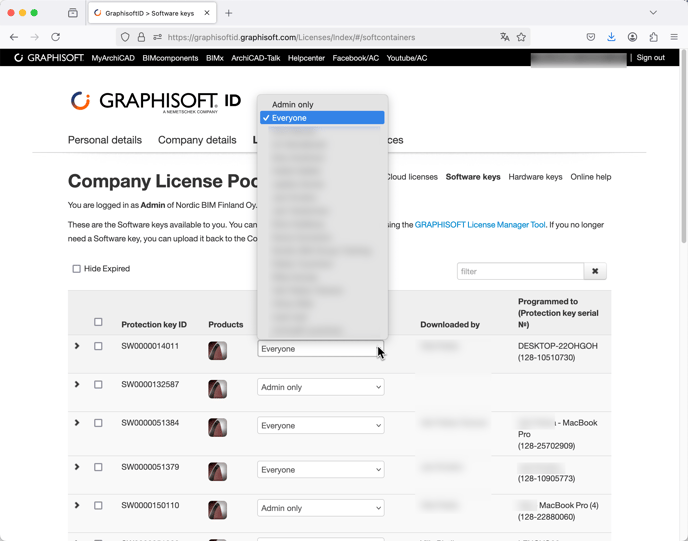Viewport: 688px width, 541px height.
Task: Expand row details for SW0000132587
Action: [77, 384]
